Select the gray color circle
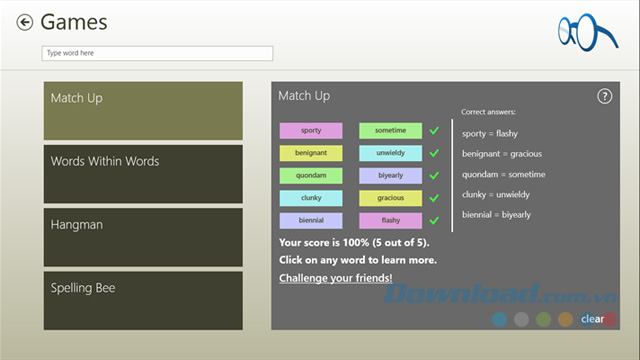640x360 pixels. (x=521, y=319)
